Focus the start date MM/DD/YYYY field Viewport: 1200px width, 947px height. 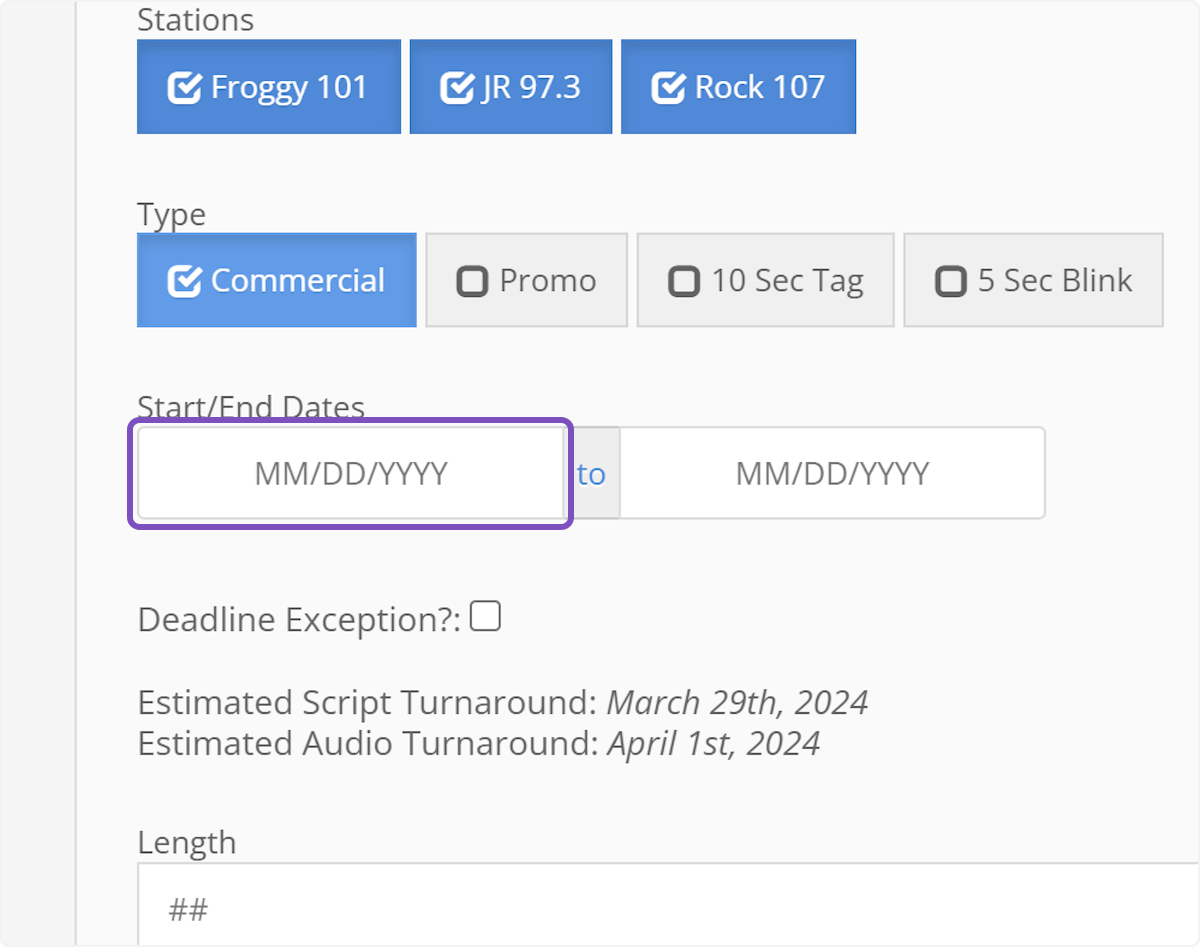pos(350,473)
